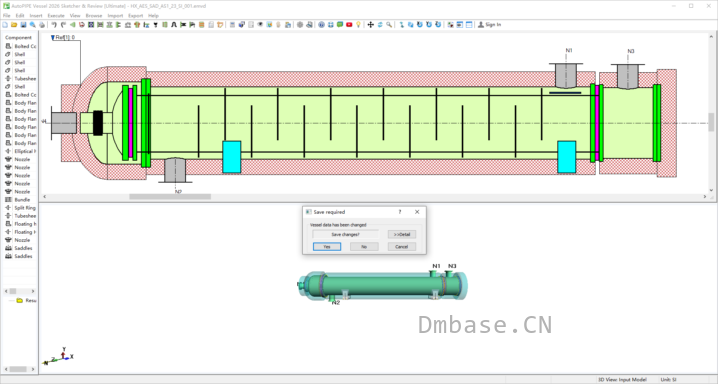
Task: Open the Help menu
Action: [x=153, y=16]
